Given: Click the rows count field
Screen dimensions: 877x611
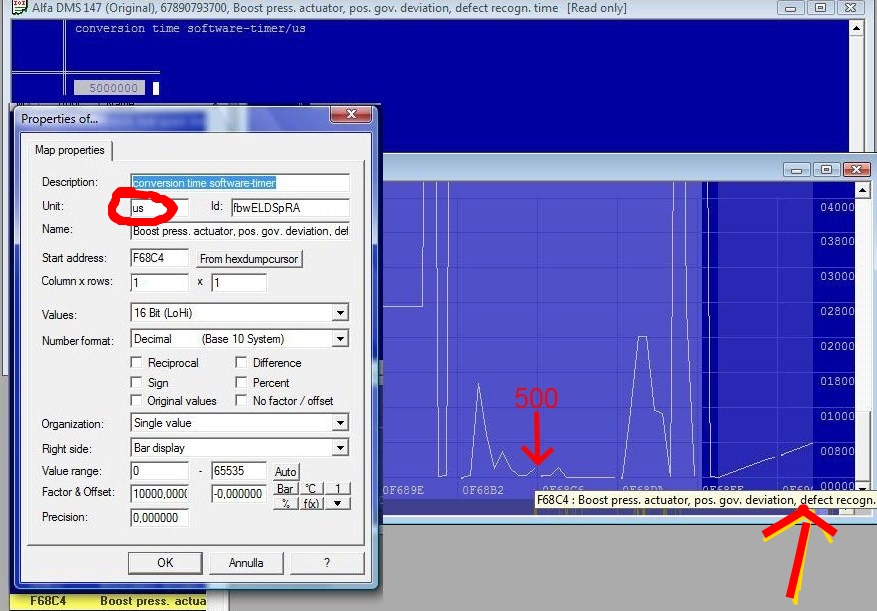Looking at the screenshot, I should pos(239,282).
